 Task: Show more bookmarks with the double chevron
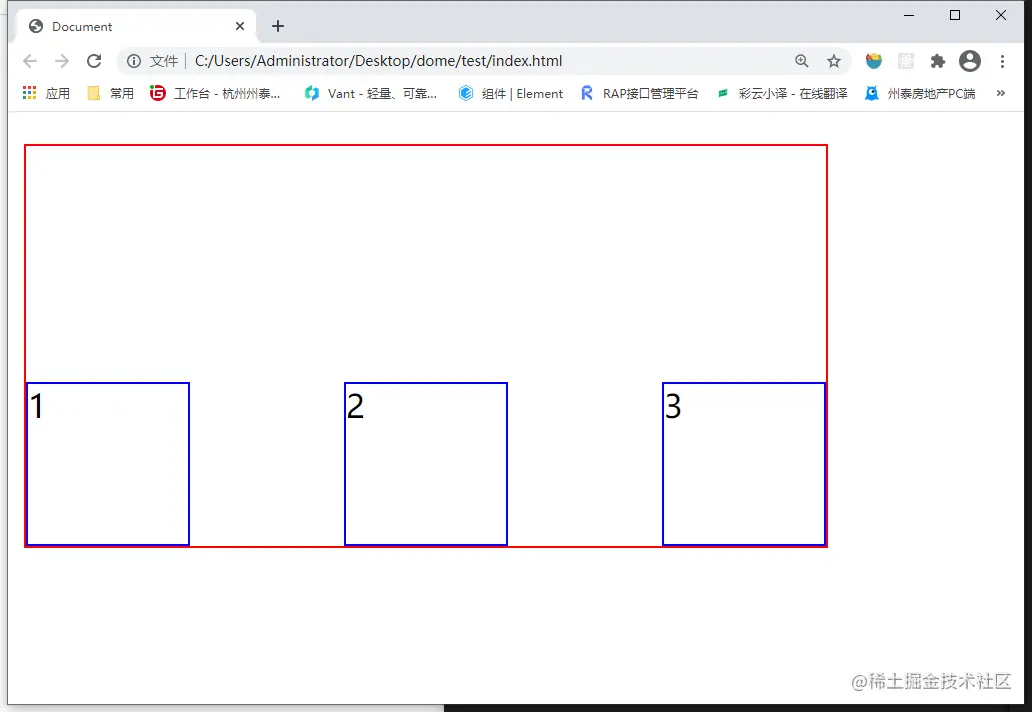(1000, 93)
